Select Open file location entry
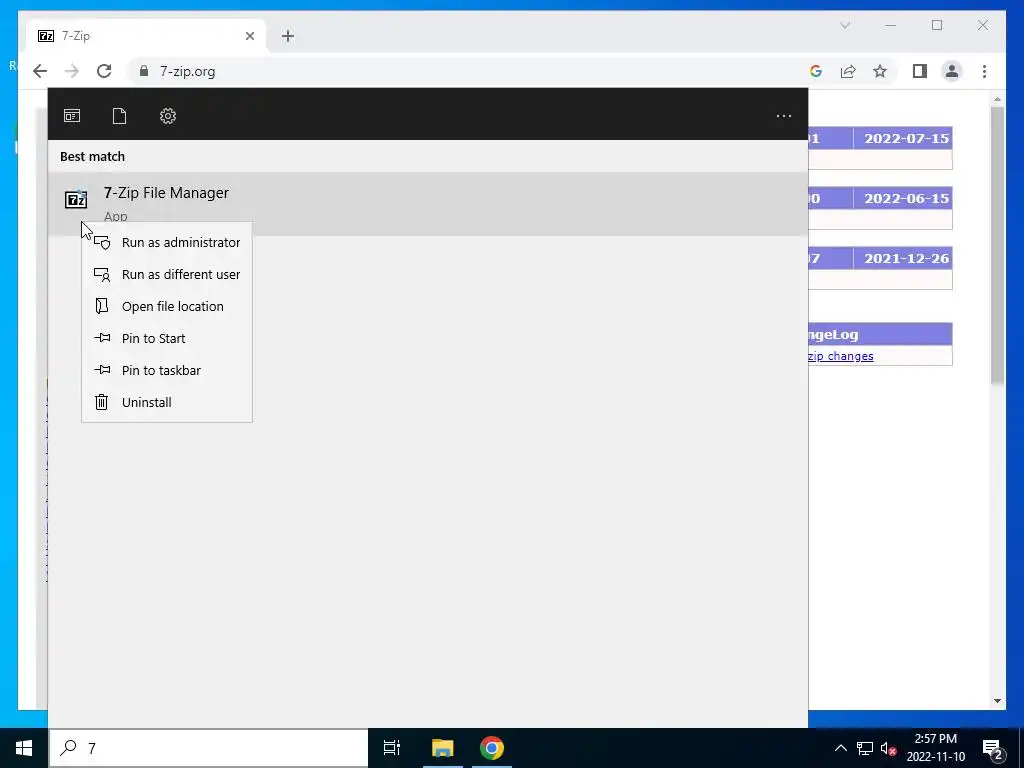The height and width of the screenshot is (768, 1024). (x=167, y=306)
